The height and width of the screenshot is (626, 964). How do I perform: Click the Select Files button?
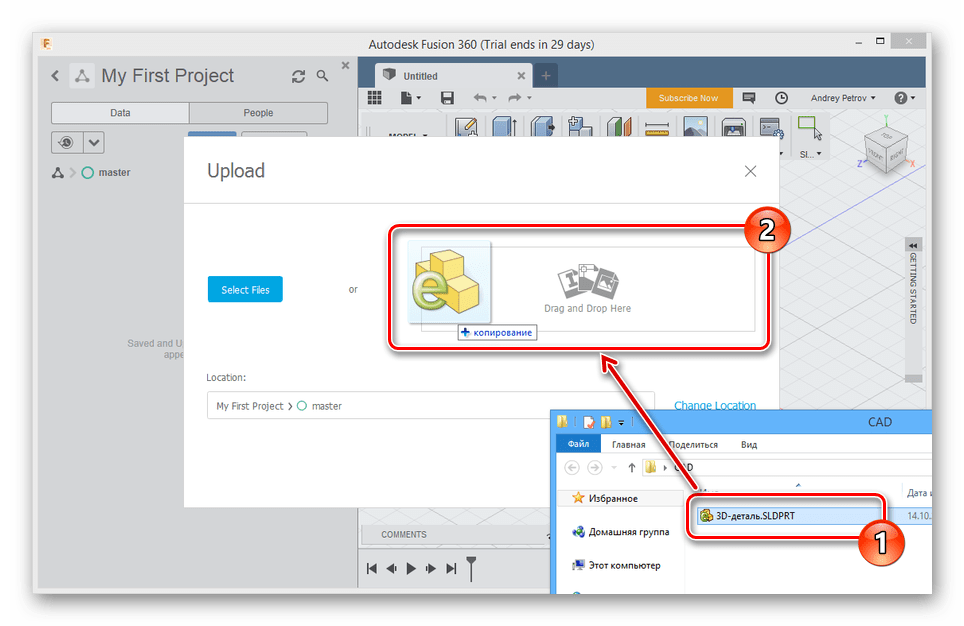(x=245, y=290)
